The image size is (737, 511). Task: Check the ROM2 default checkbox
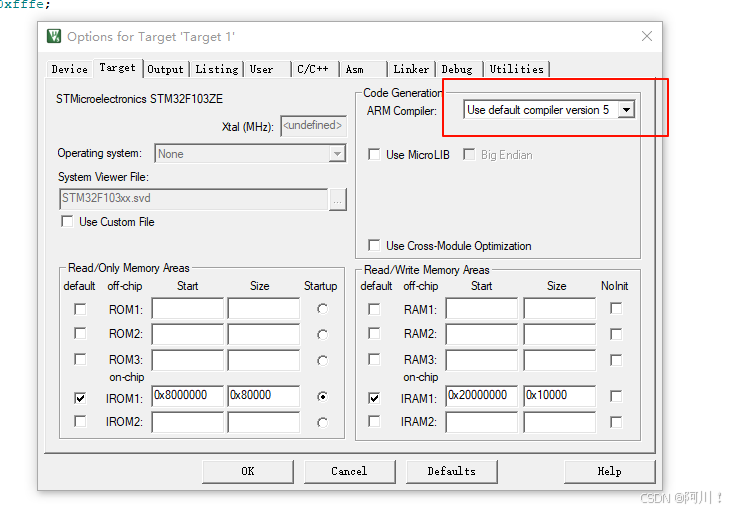tap(80, 333)
